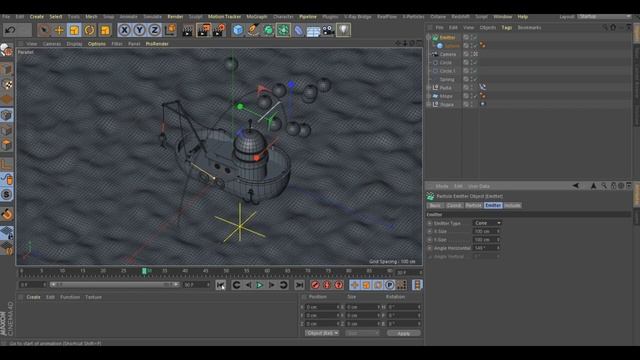Open Texture menu in Material Manager
This screenshot has height=360, width=640.
(x=93, y=297)
